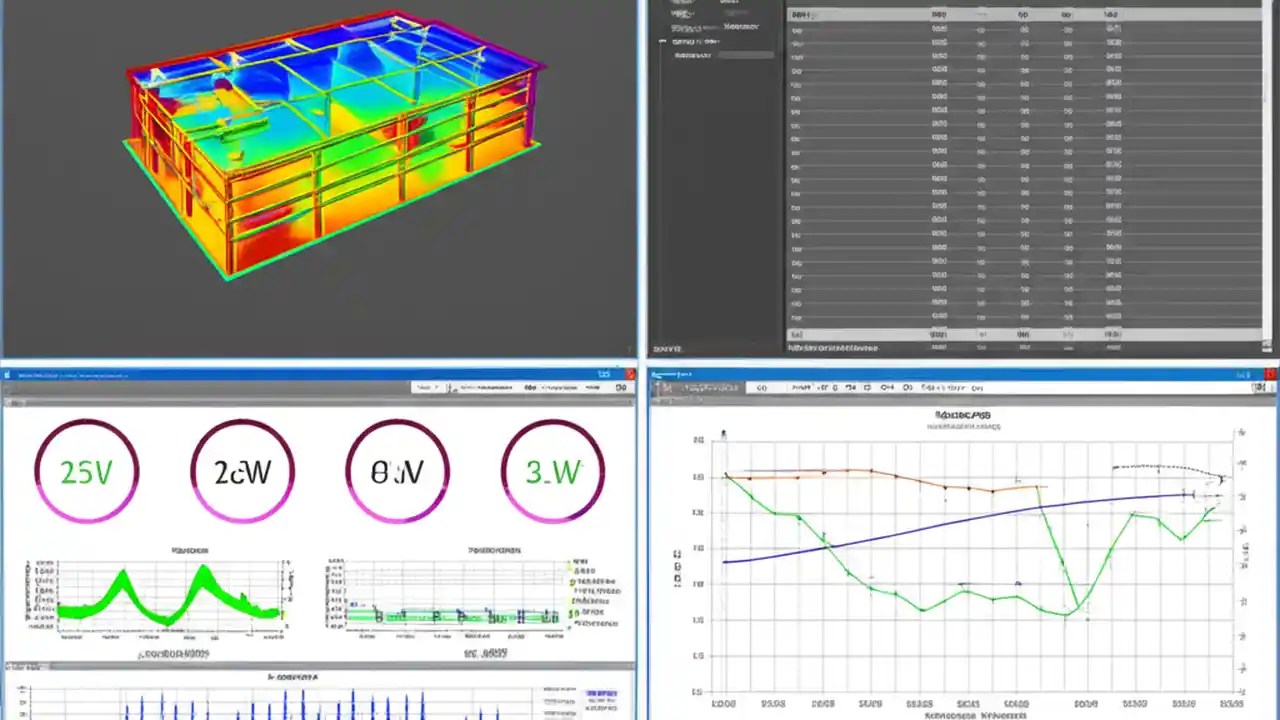Click the application icon in the dashboard title bar
Screen dimensions: 1280x720
[x=9, y=375]
